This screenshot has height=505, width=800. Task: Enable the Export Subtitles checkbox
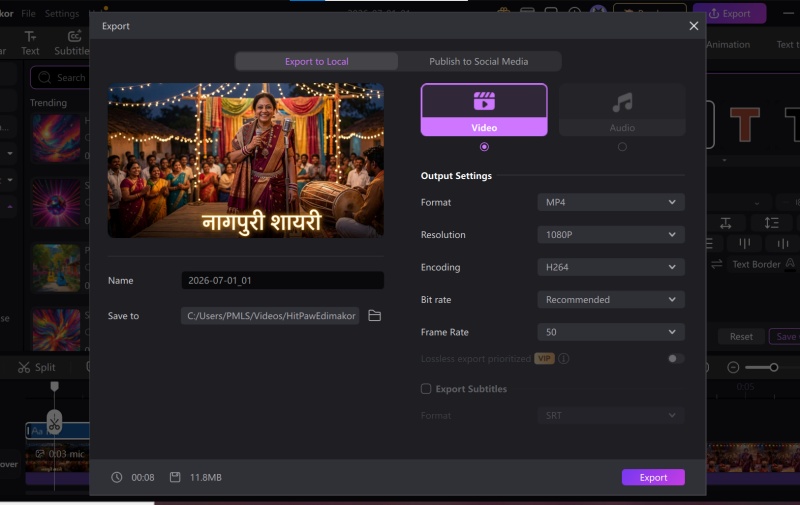pyautogui.click(x=426, y=389)
